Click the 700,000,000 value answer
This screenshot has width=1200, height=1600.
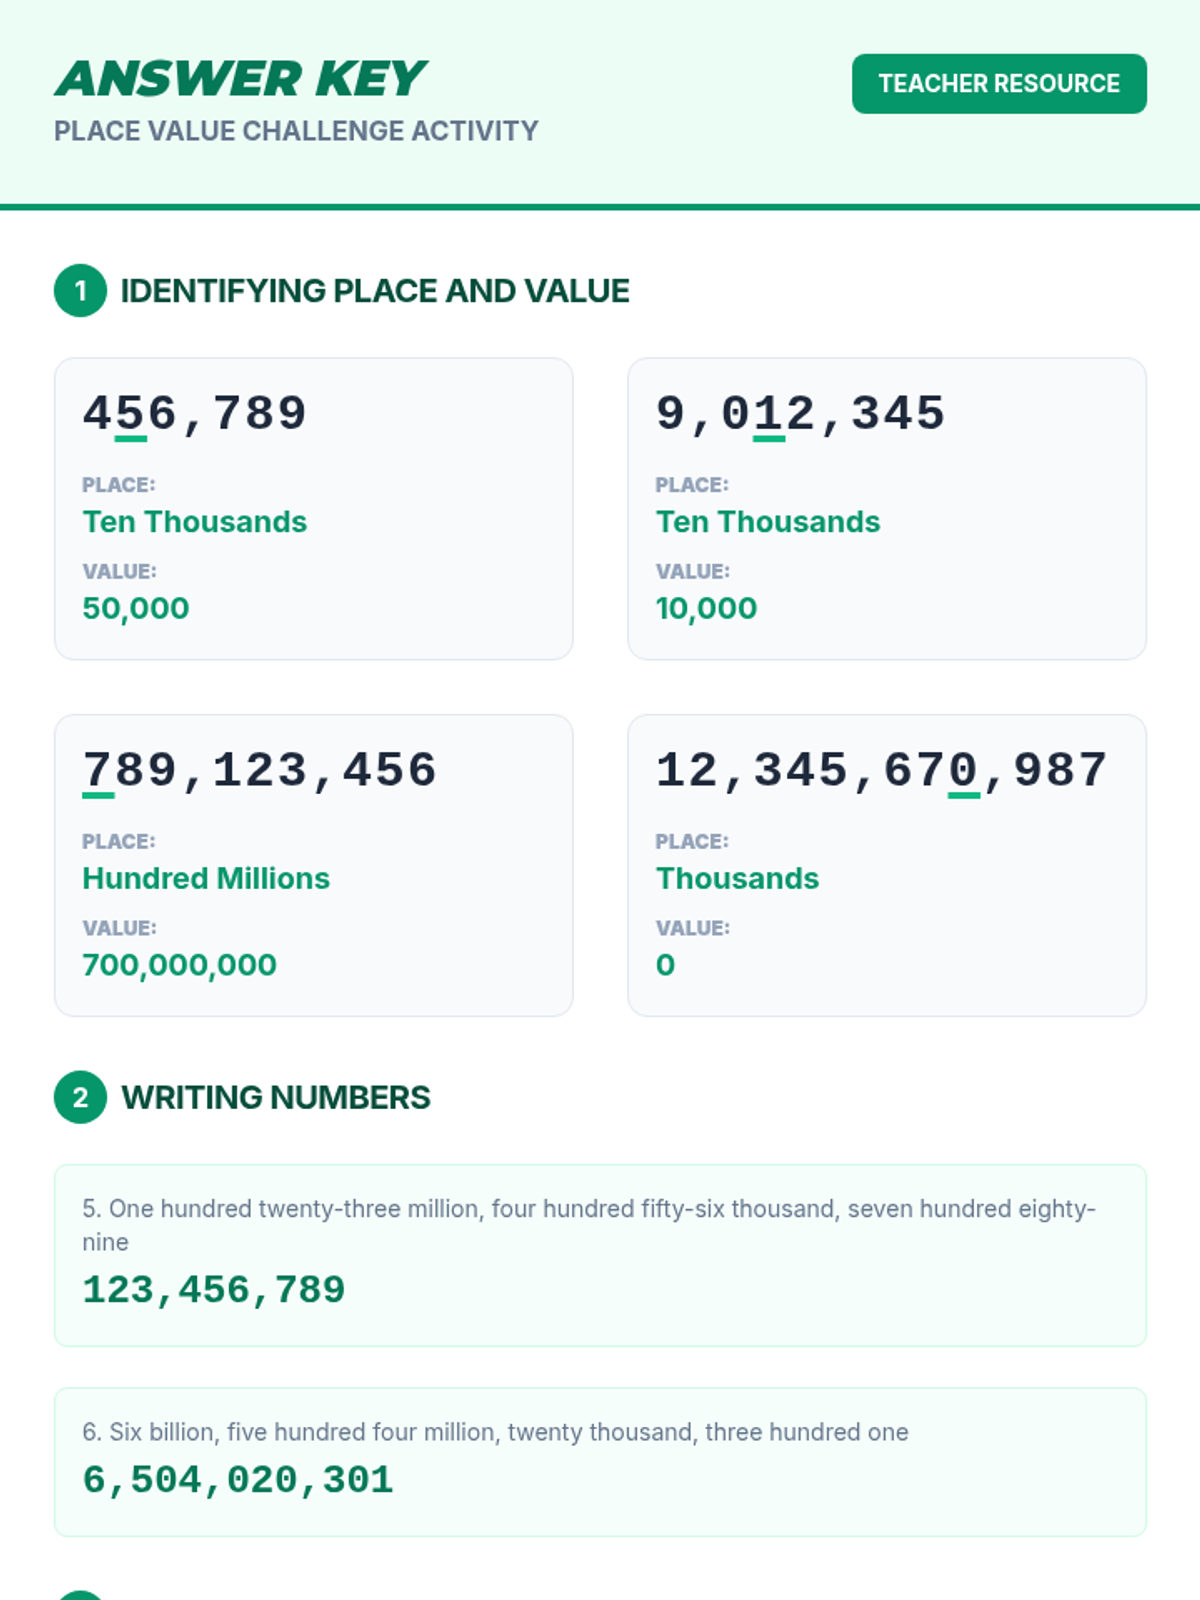point(180,965)
